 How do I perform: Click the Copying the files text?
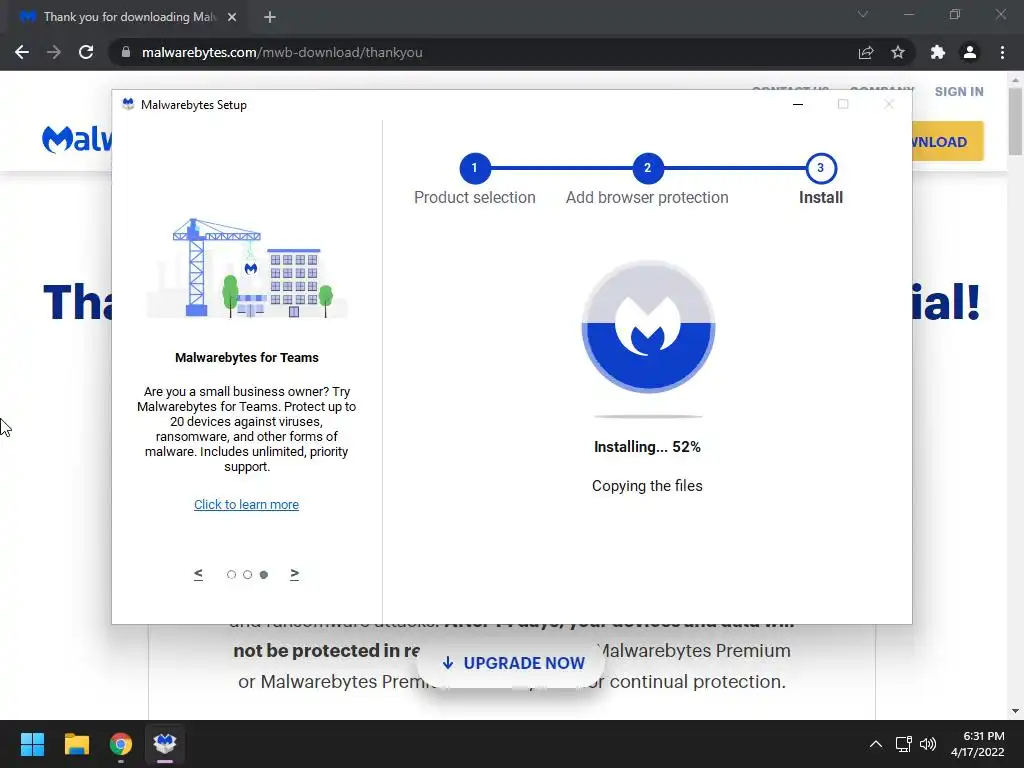click(647, 486)
